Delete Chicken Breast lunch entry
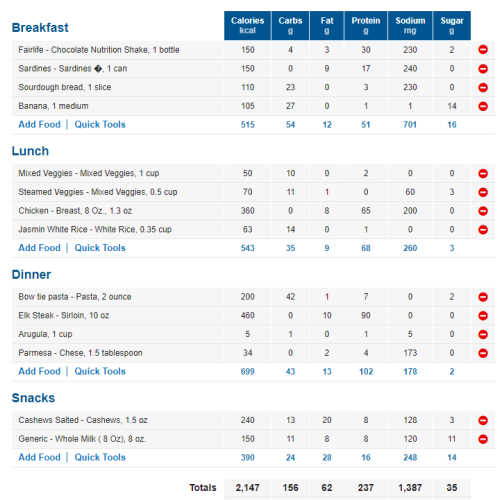This screenshot has height=500, width=502. pyautogui.click(x=483, y=211)
